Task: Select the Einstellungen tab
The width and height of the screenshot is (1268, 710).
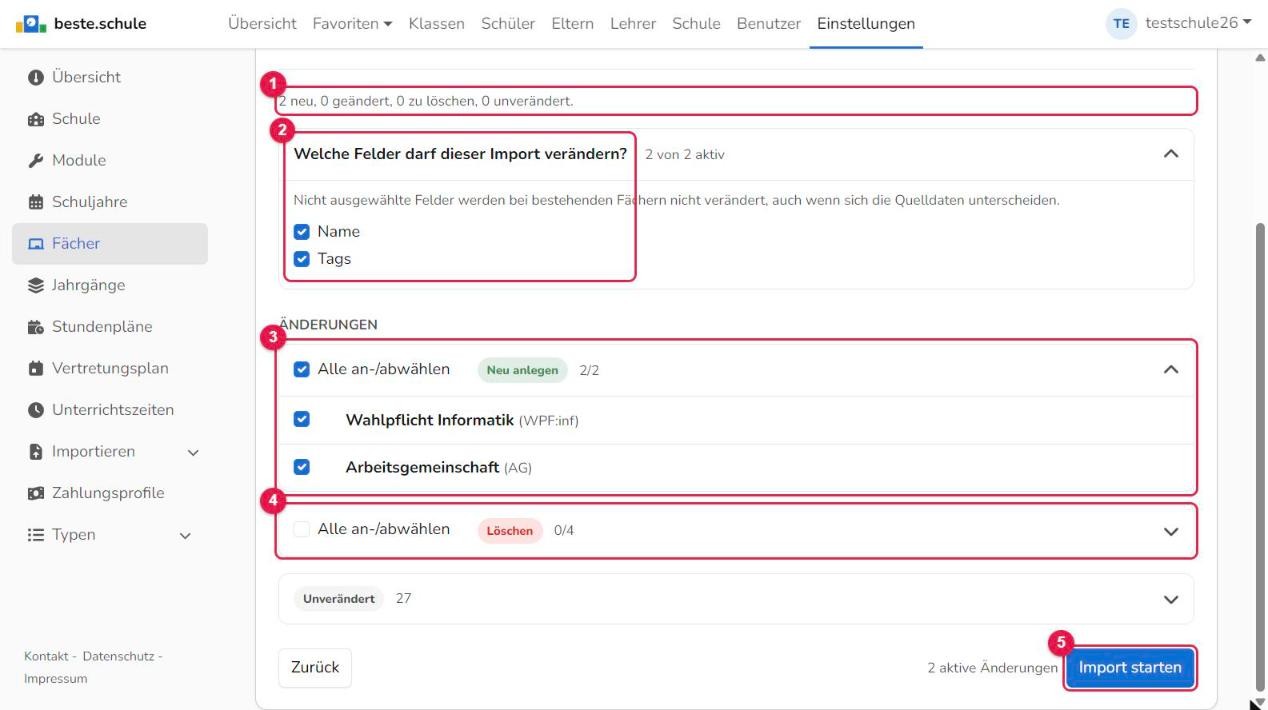Action: click(x=866, y=24)
